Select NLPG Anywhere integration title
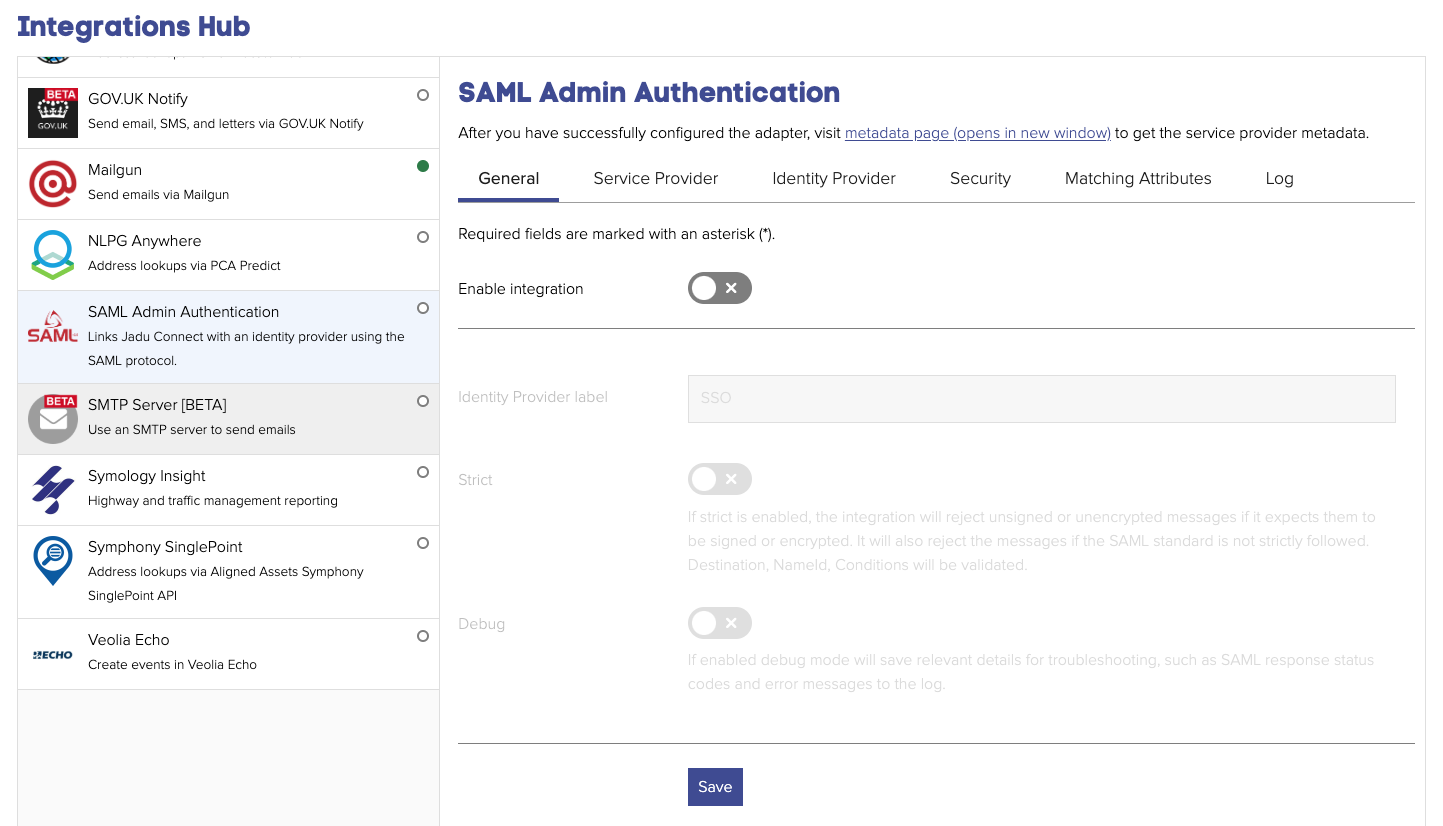 coord(145,240)
